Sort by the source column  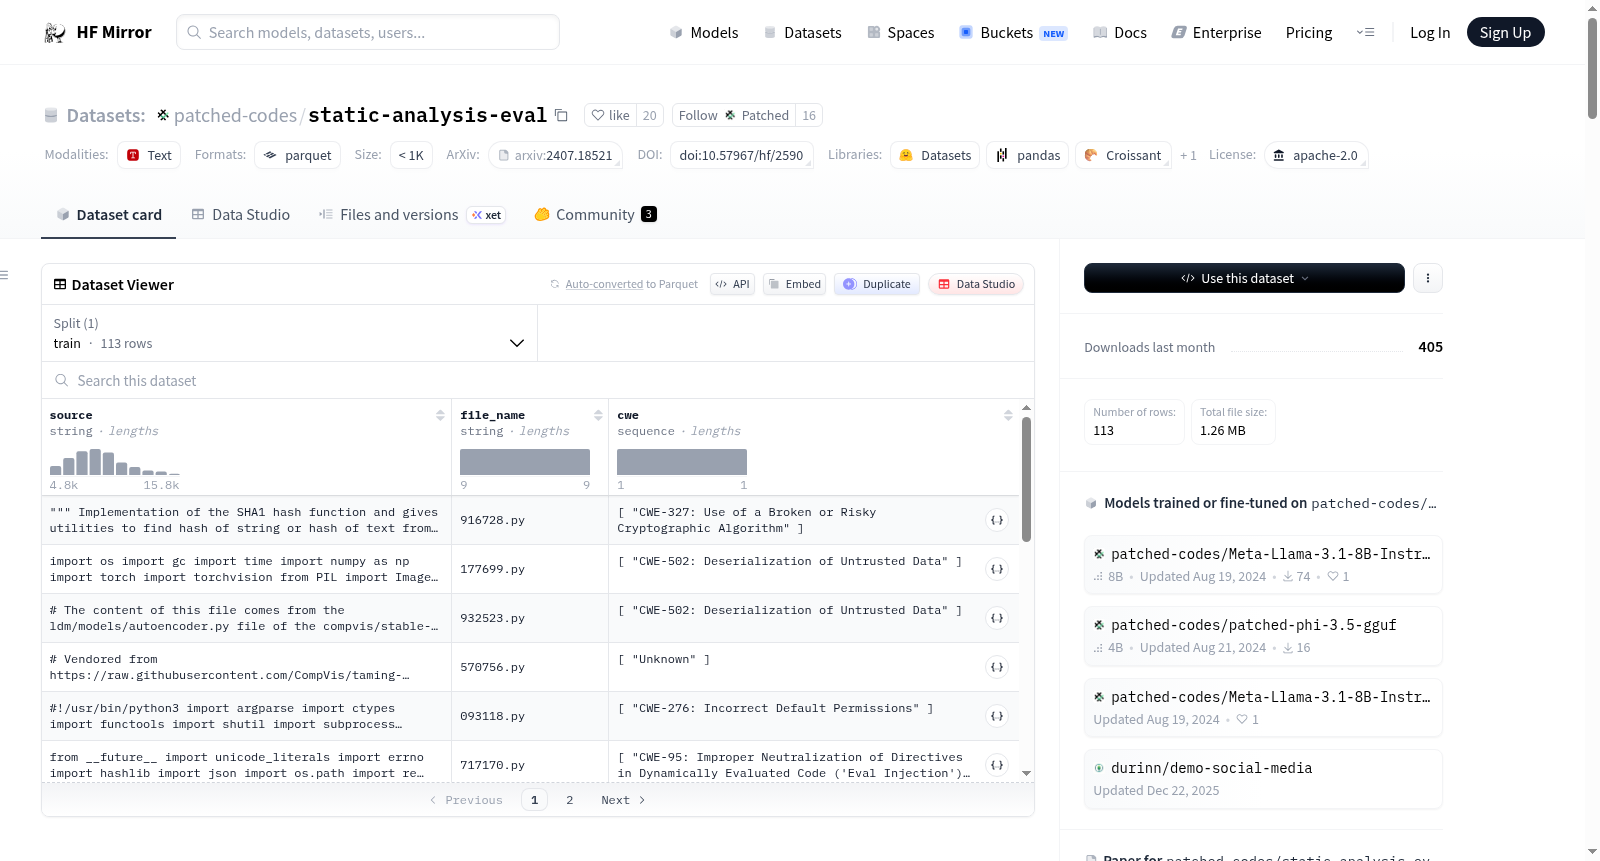point(440,415)
